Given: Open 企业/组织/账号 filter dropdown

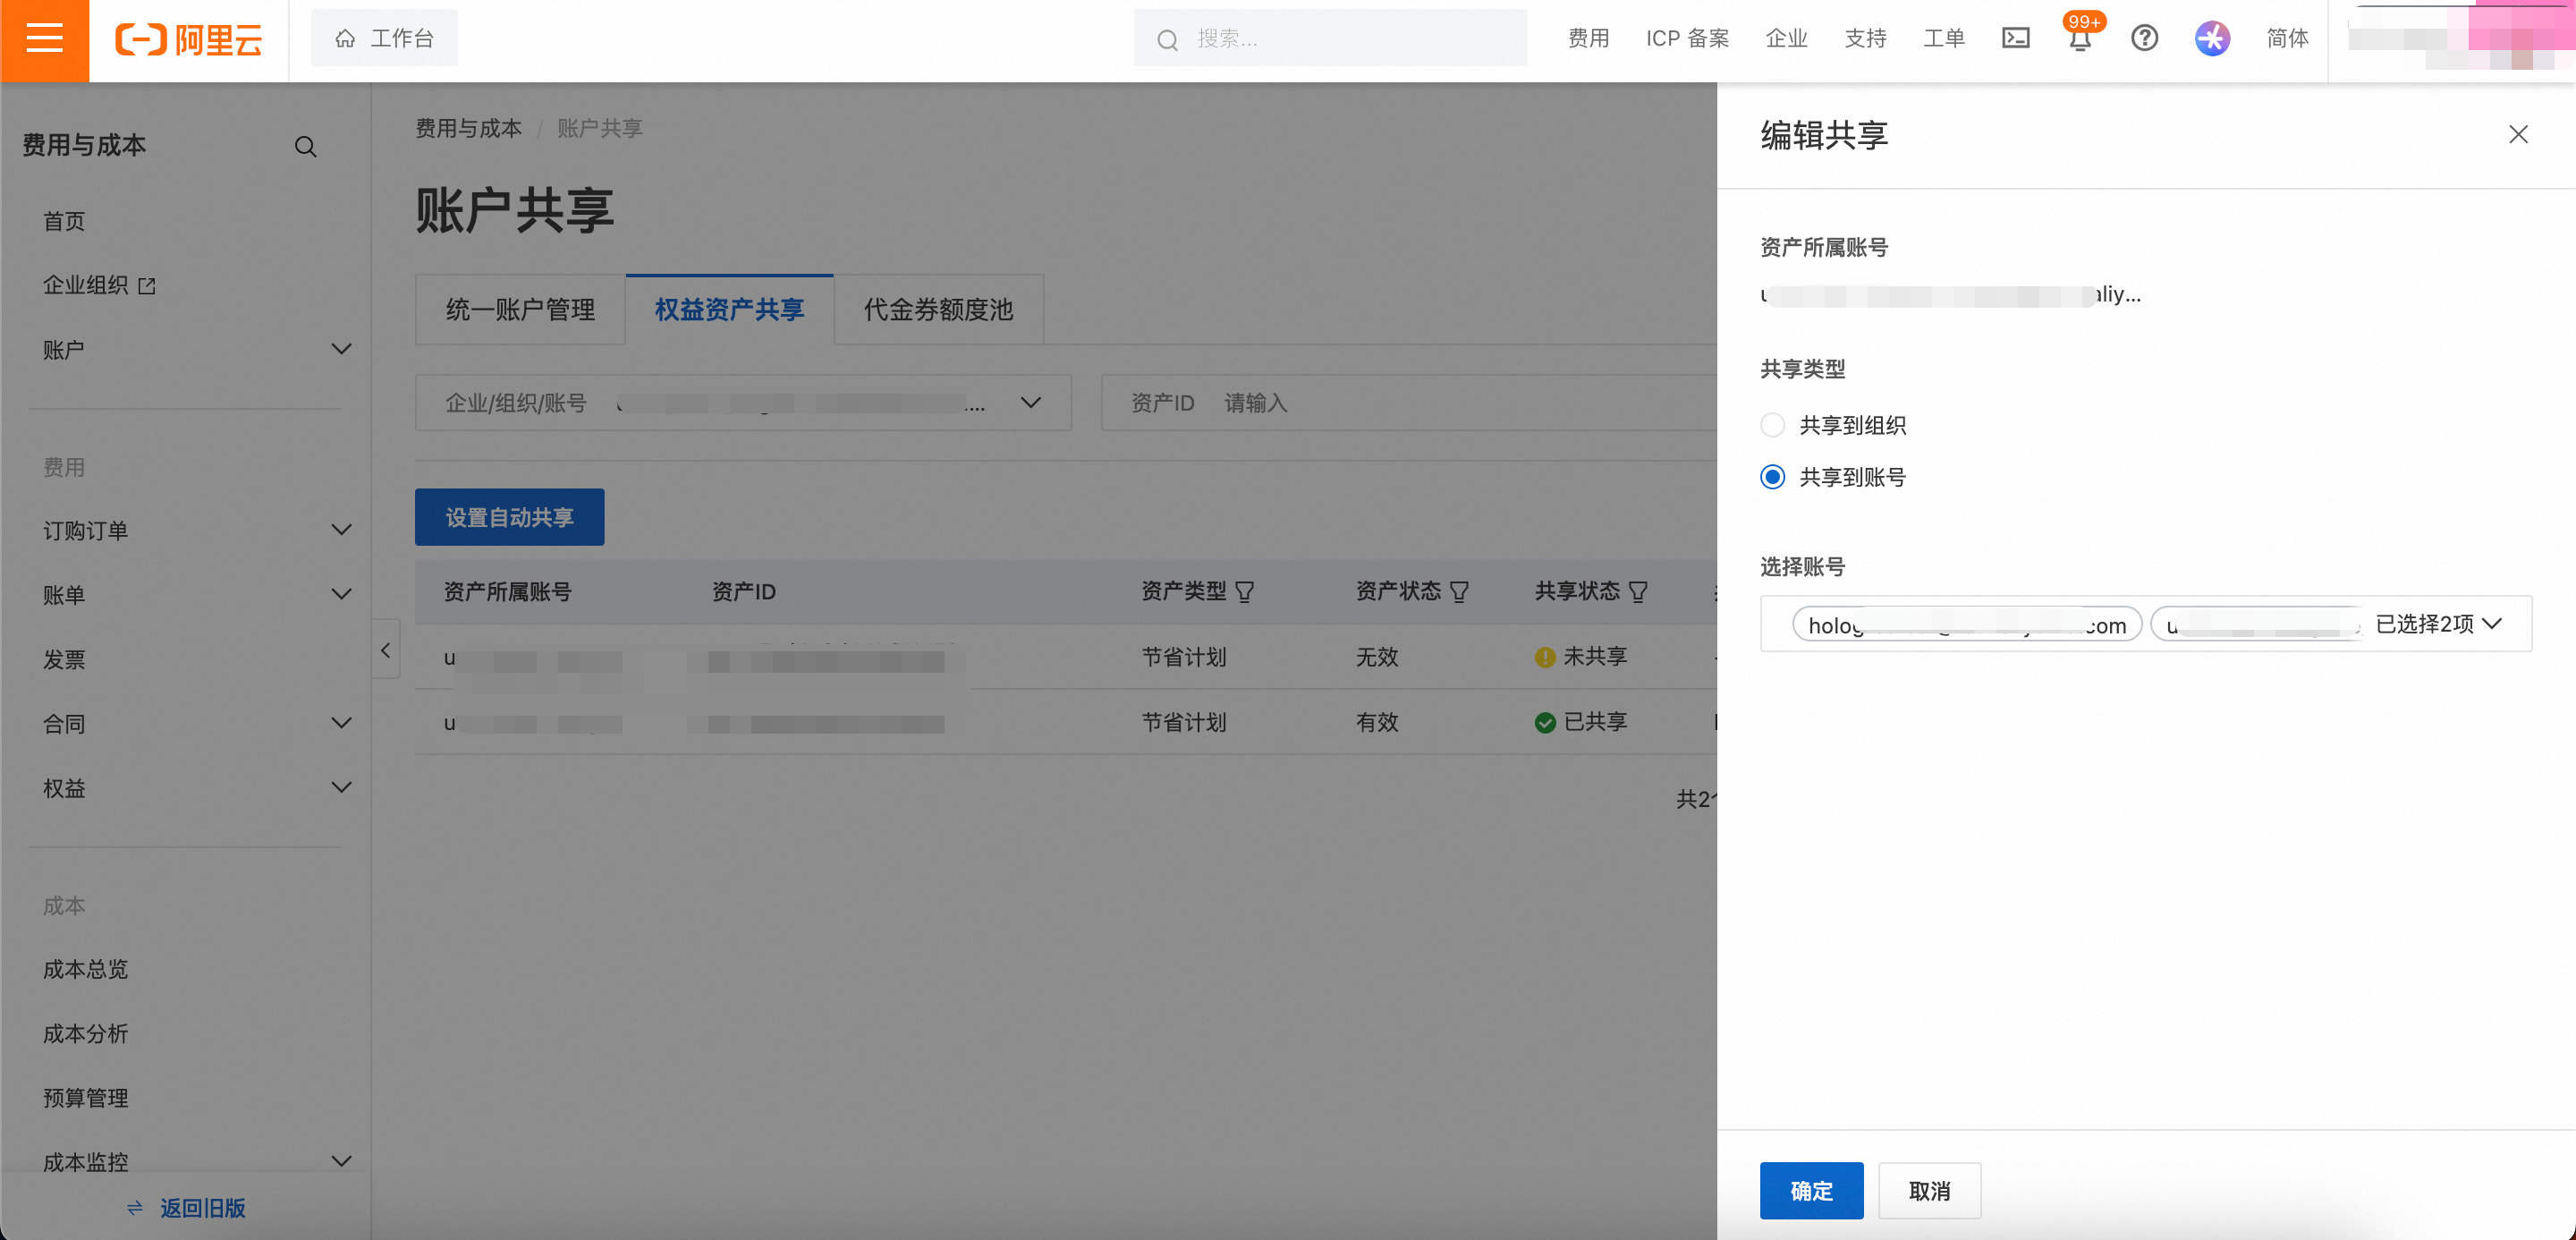Looking at the screenshot, I should [x=743, y=403].
